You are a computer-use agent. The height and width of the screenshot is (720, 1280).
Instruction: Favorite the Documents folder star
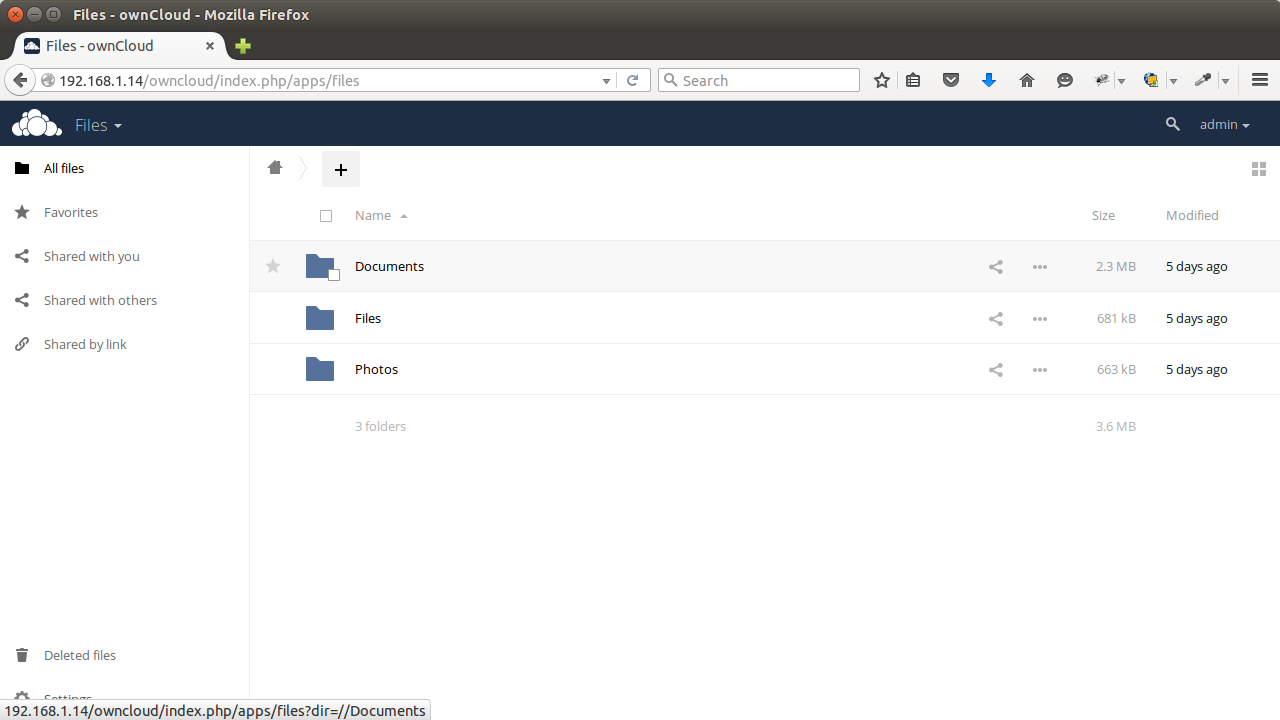[x=272, y=266]
